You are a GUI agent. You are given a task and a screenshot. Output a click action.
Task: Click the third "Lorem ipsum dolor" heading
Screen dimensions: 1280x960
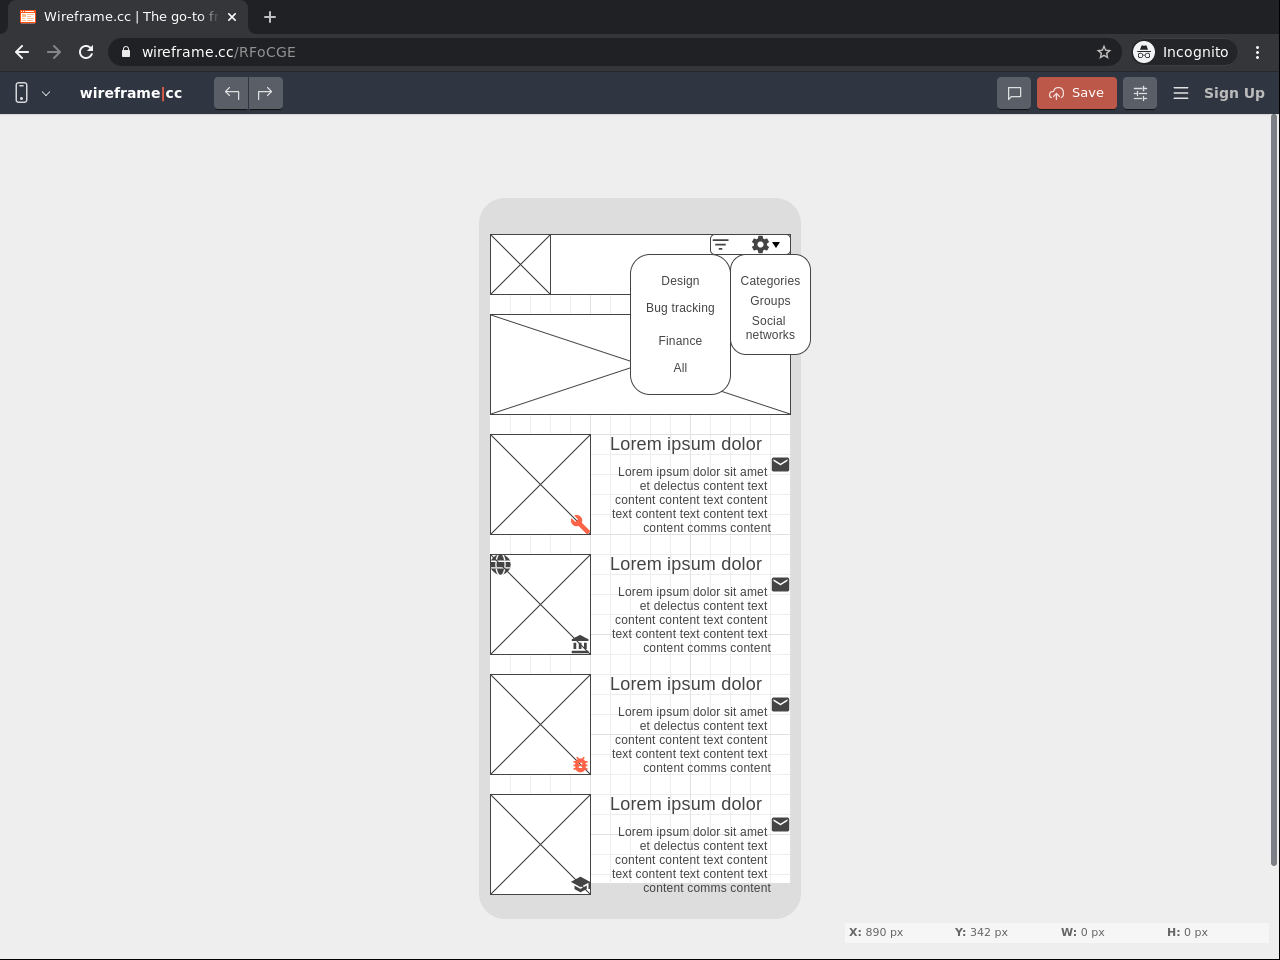pos(686,684)
